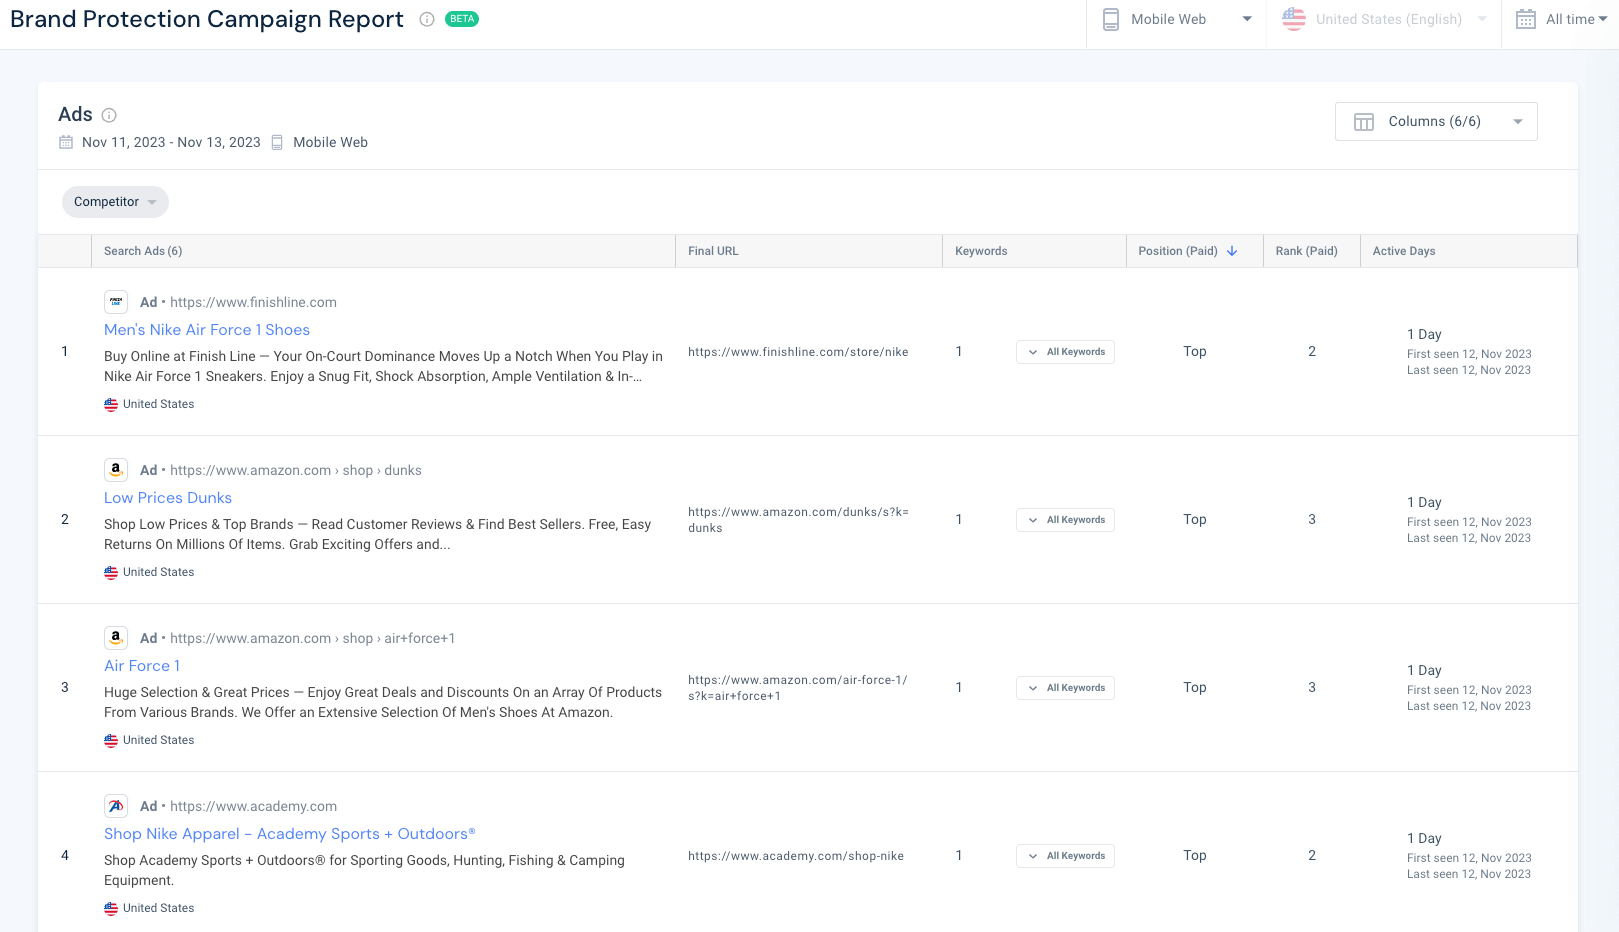Open the amazon.com/air-force-1 final URL
Viewport: 1619px width, 932px height.
coord(798,688)
